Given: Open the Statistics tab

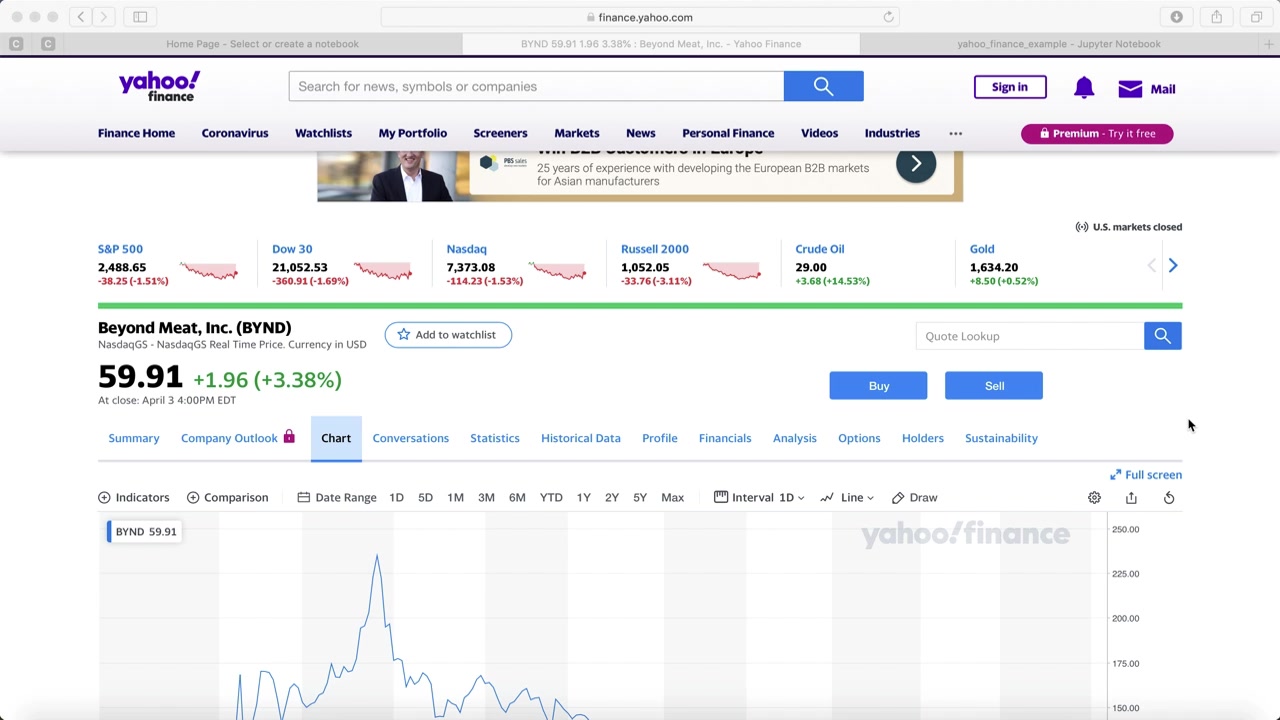Looking at the screenshot, I should [x=495, y=438].
